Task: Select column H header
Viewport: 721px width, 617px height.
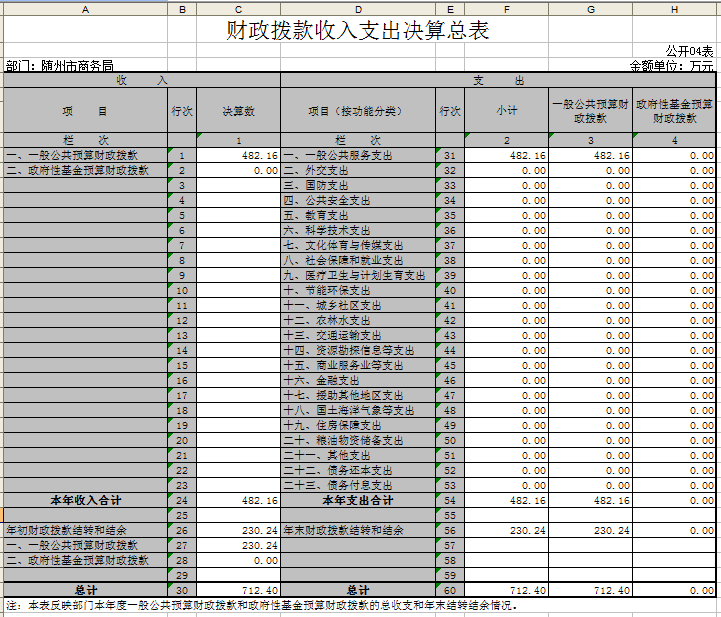Action: tap(675, 8)
